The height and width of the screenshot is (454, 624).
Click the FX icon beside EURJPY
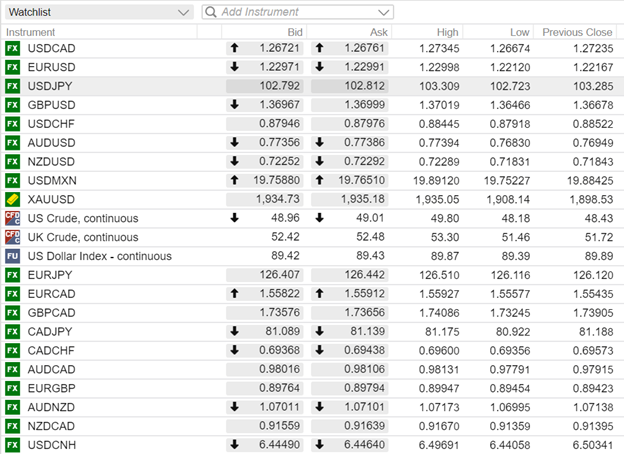[13, 275]
